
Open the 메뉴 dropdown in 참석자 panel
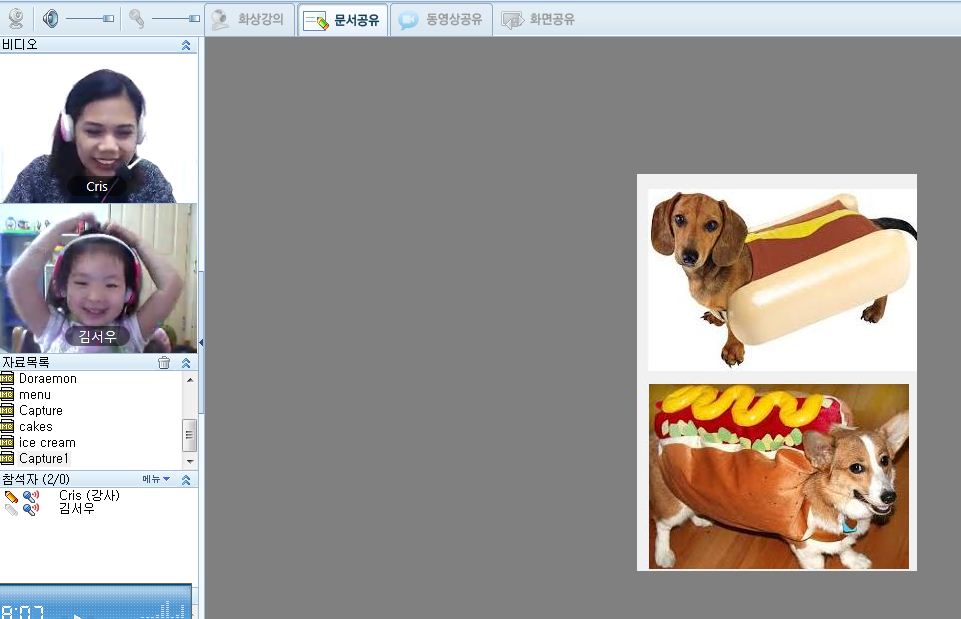[156, 479]
